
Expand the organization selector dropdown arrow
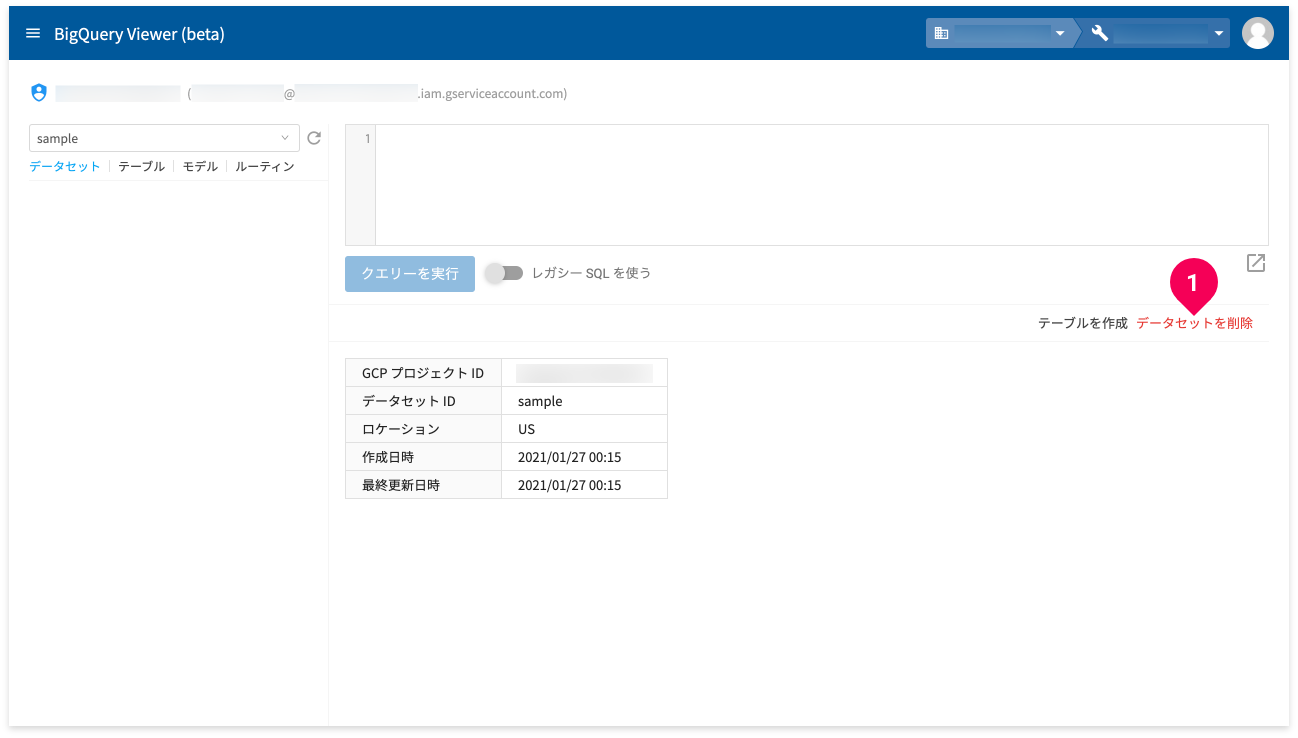click(1060, 34)
